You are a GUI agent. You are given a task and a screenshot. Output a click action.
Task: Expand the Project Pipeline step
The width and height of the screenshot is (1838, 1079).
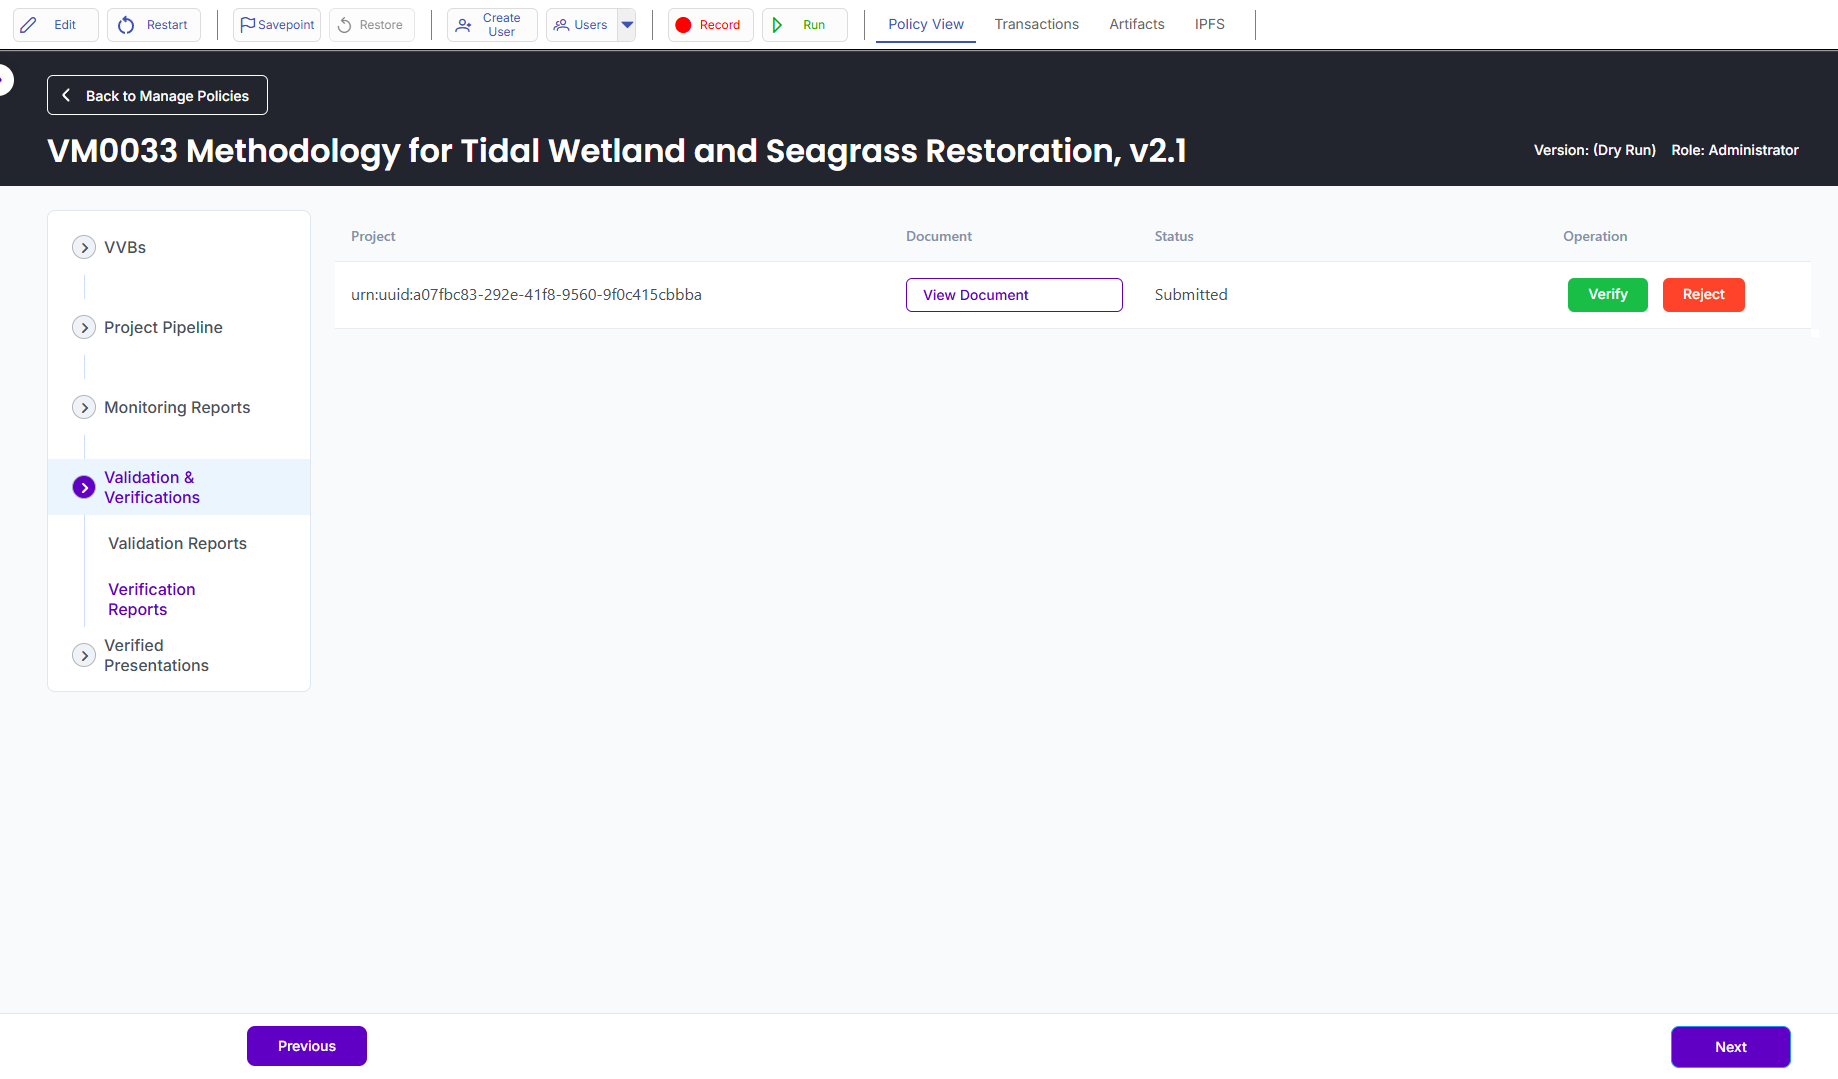pos(84,327)
